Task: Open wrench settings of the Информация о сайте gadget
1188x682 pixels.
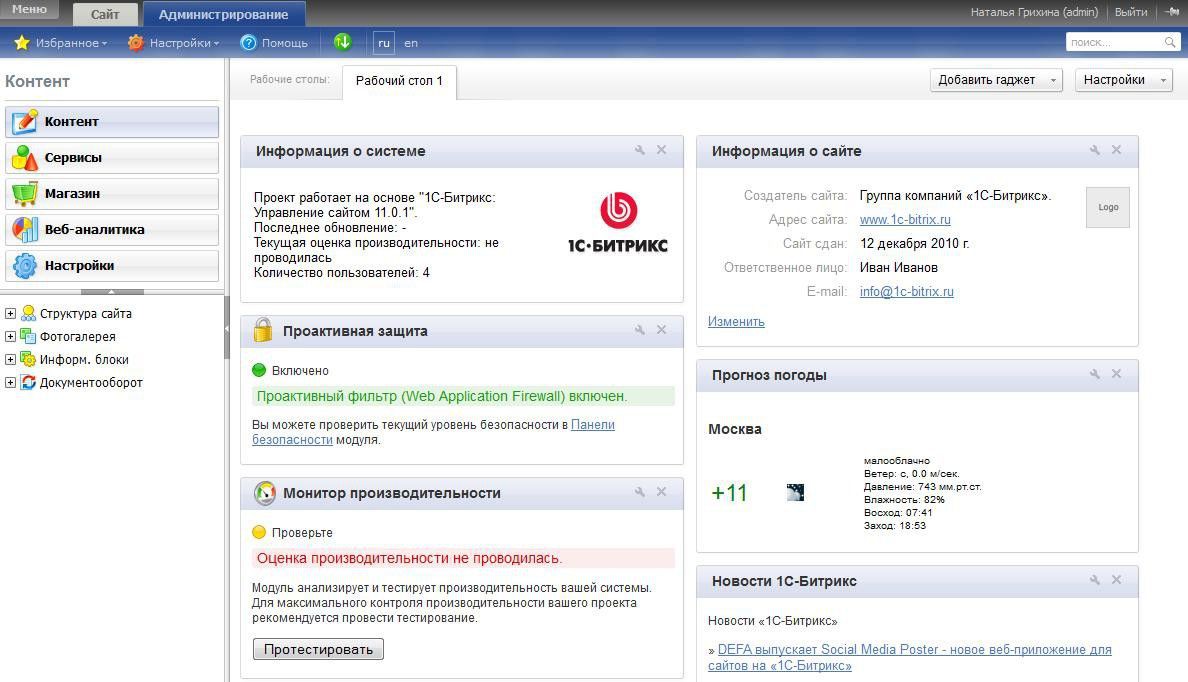Action: tap(1094, 149)
